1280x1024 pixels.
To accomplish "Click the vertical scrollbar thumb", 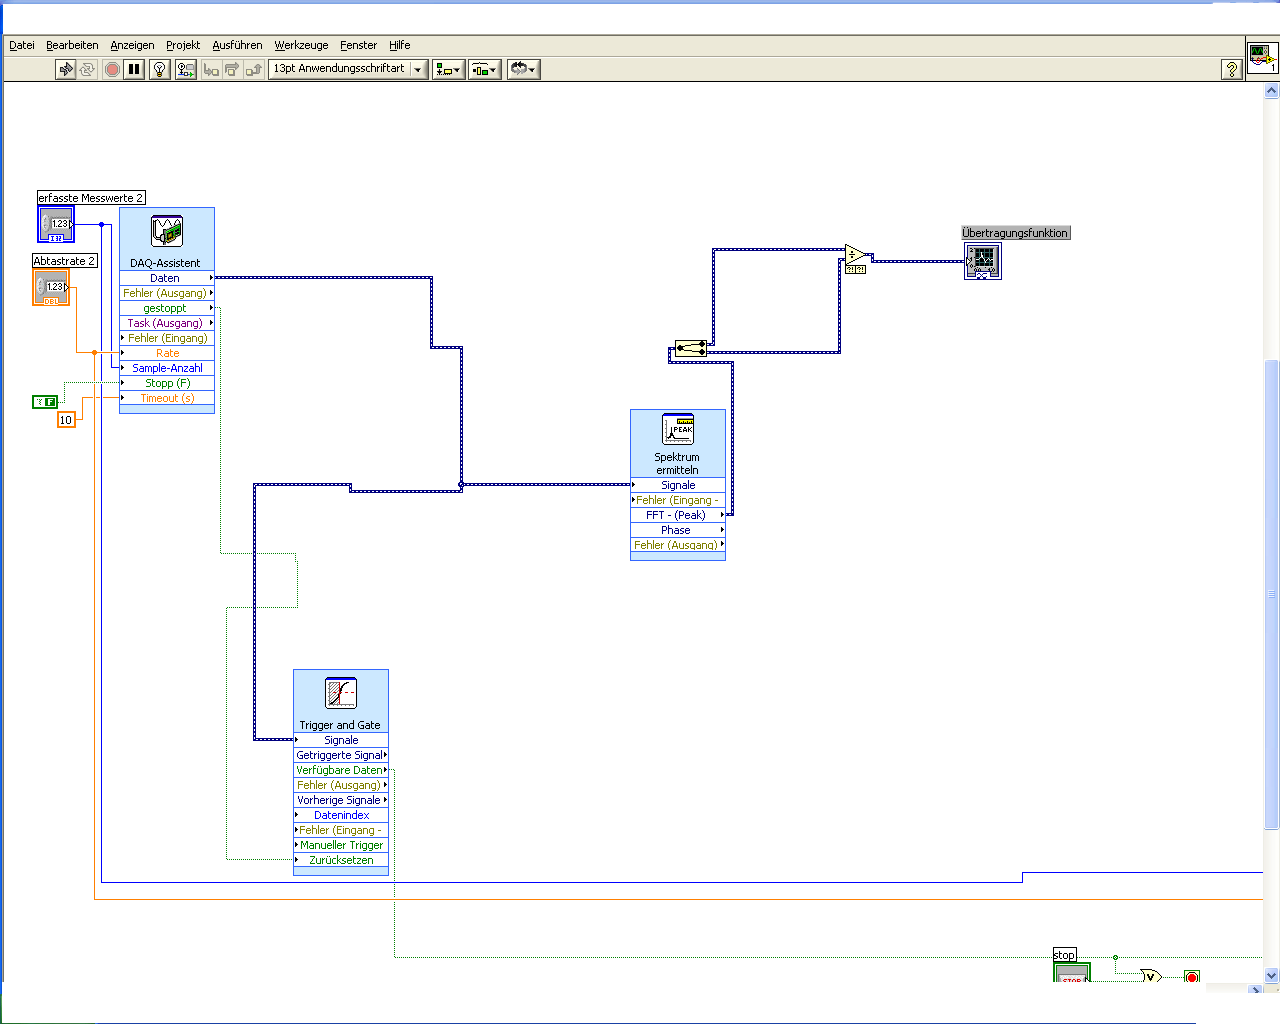I will (1272, 594).
